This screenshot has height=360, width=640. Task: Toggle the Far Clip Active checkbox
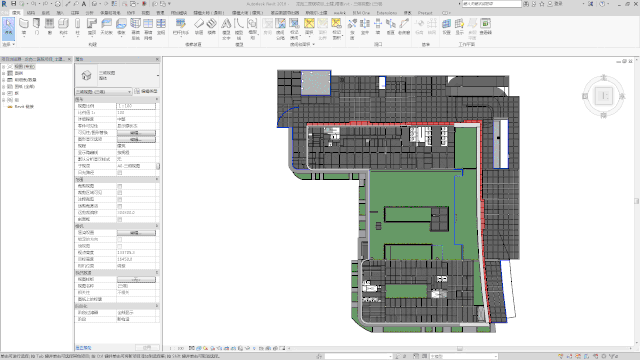120,206
